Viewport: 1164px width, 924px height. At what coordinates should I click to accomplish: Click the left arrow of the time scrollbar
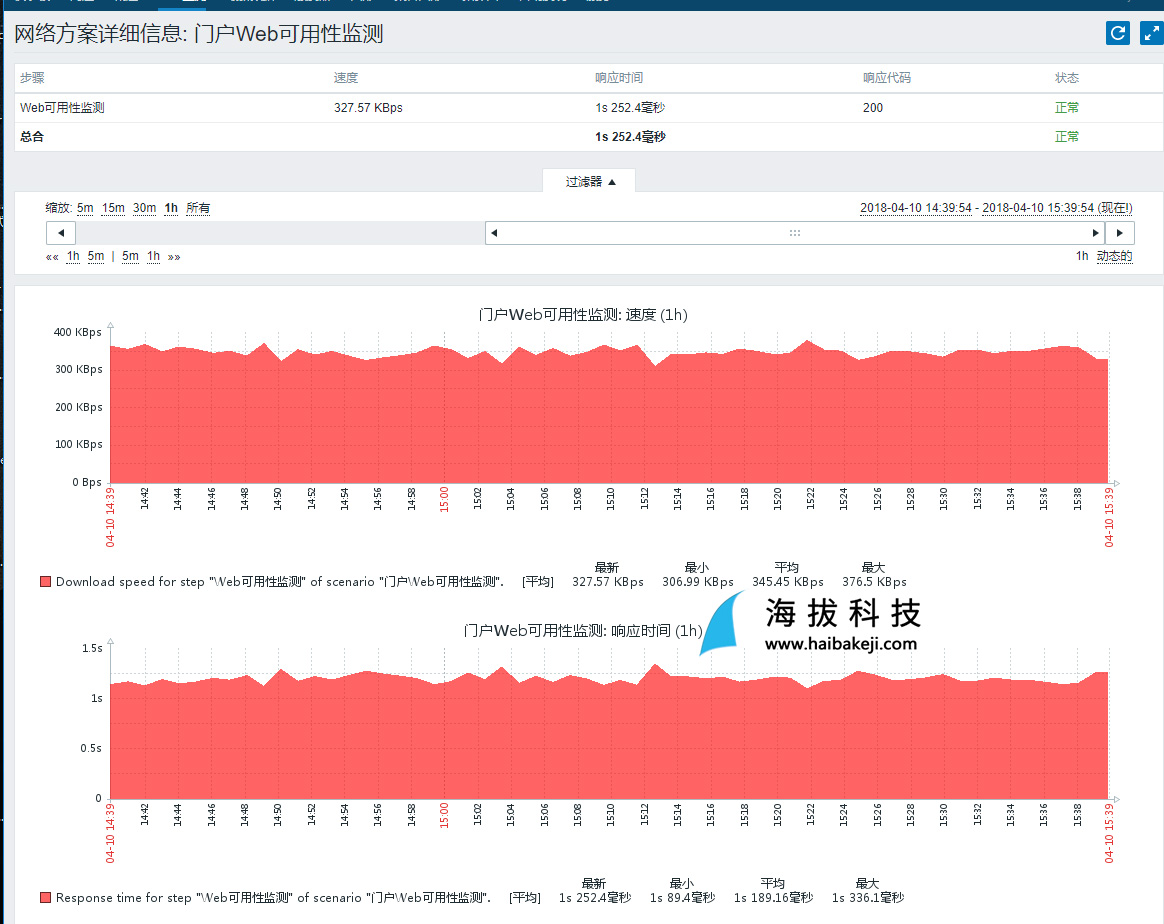(x=61, y=233)
